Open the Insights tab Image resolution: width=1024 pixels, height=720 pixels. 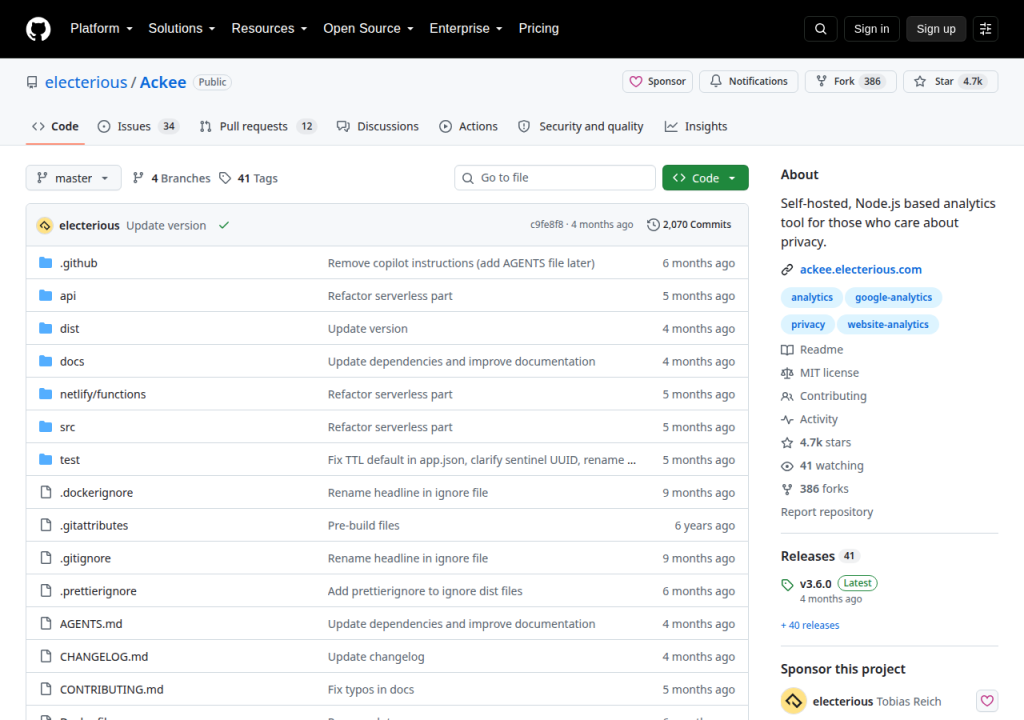click(x=696, y=126)
